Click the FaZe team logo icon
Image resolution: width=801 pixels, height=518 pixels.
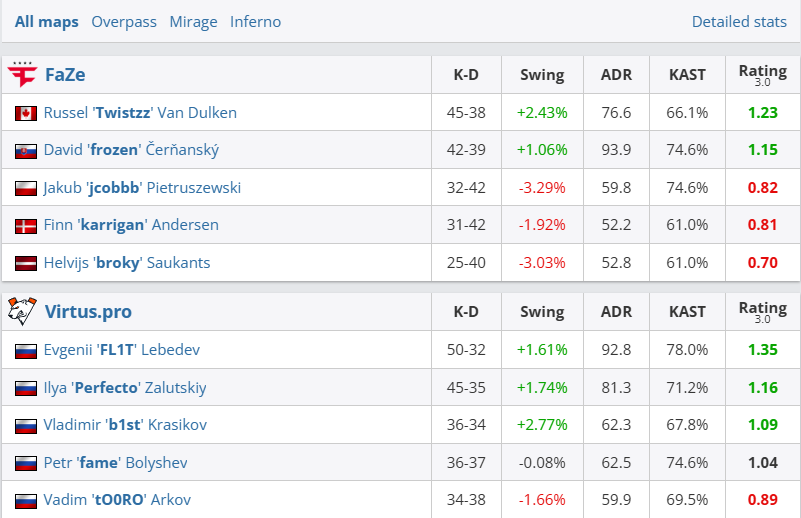click(22, 75)
